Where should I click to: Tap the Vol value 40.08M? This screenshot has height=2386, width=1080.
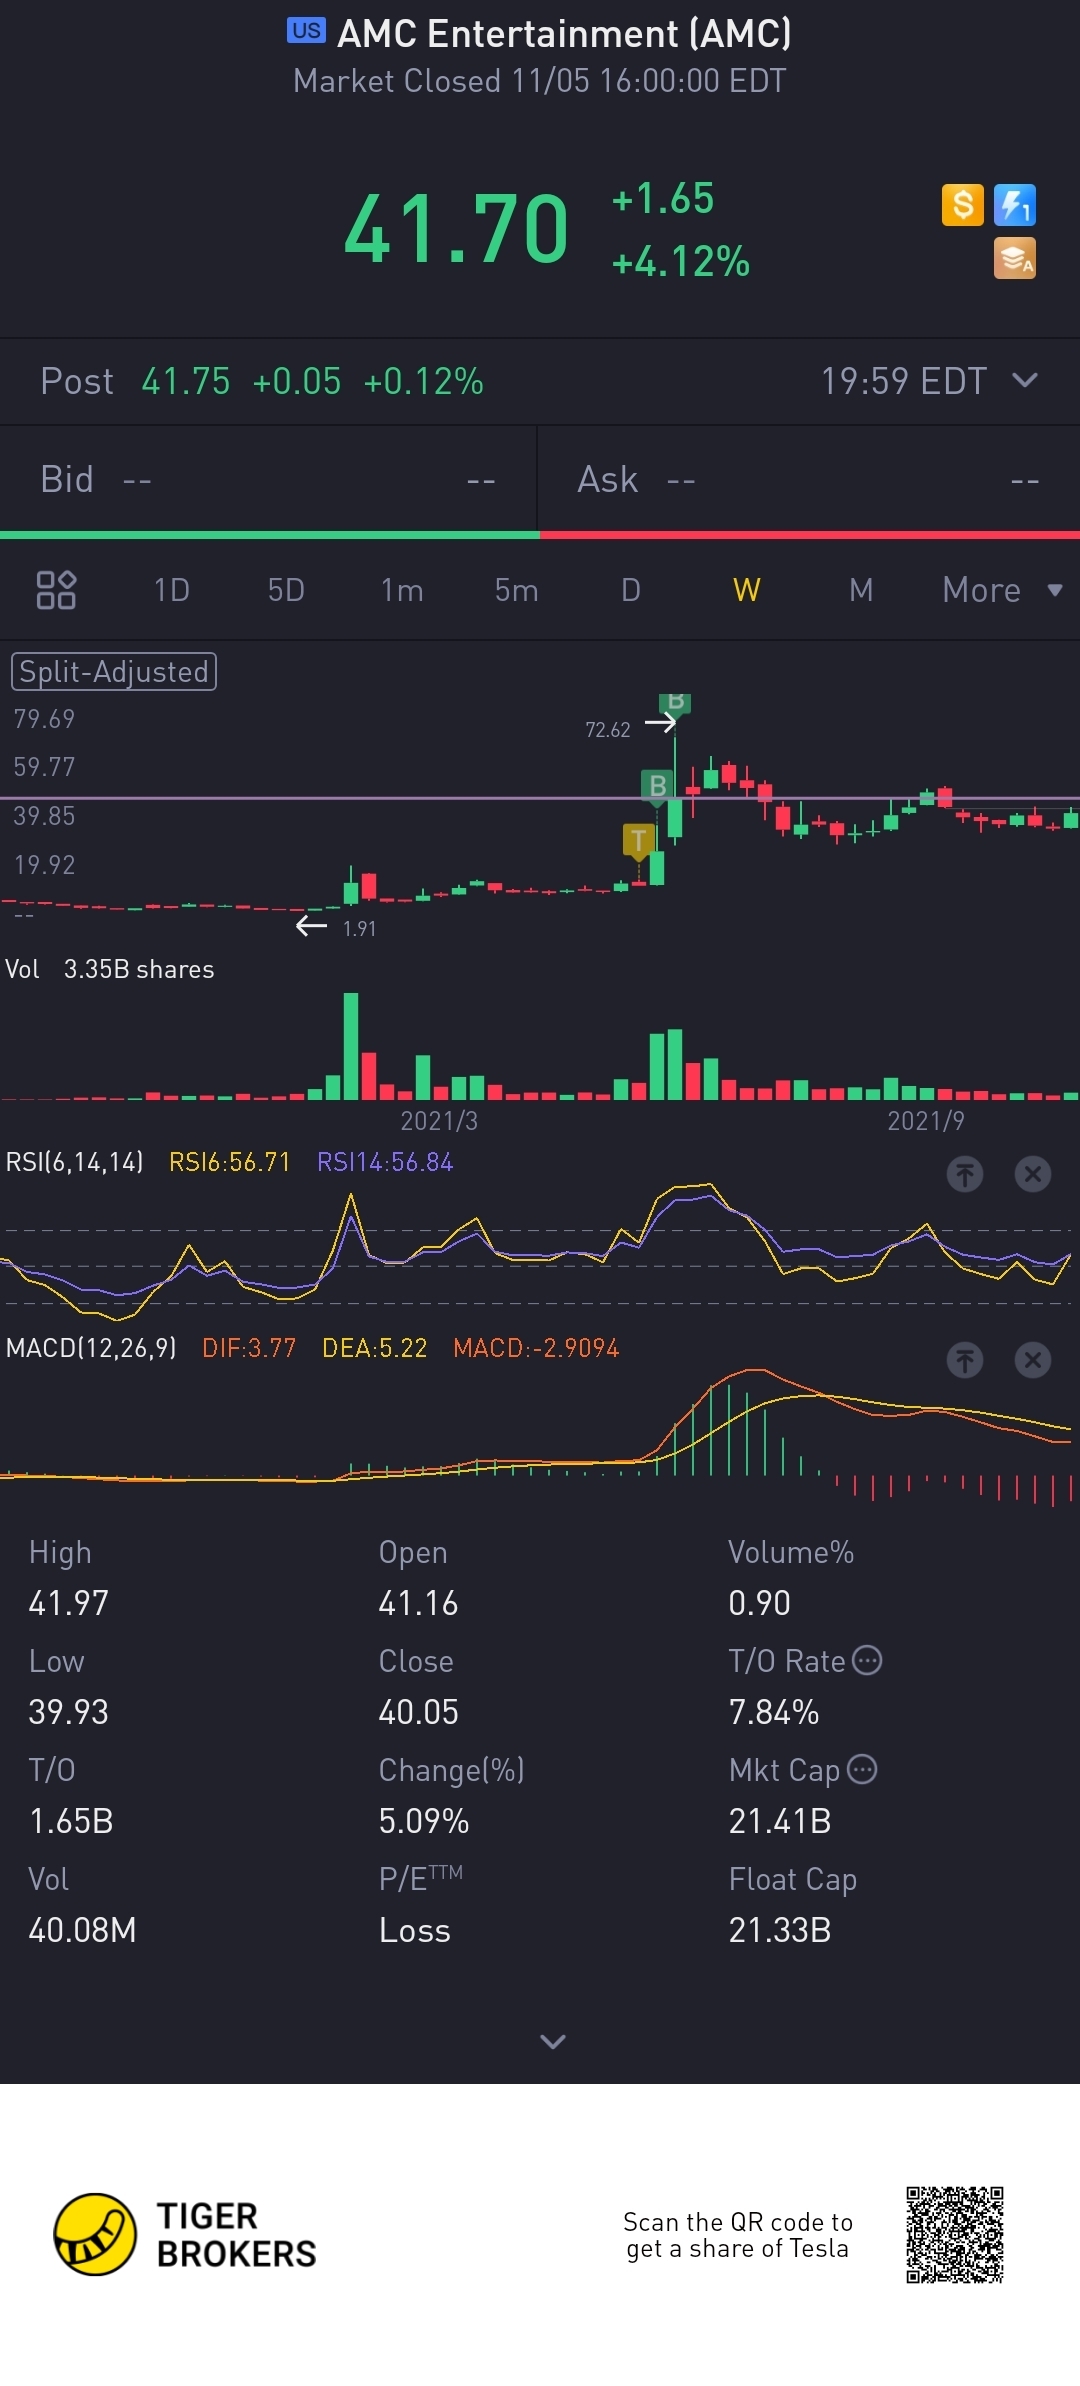82,1930
